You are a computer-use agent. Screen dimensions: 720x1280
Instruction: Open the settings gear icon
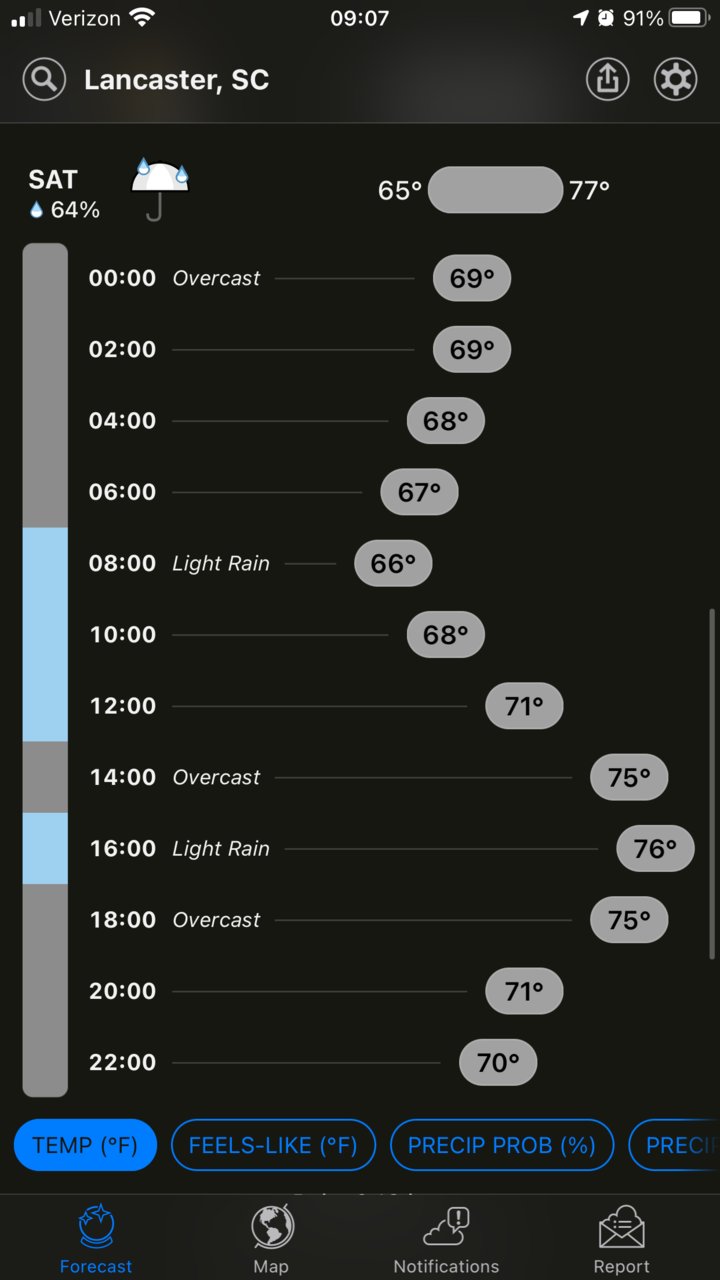[676, 80]
